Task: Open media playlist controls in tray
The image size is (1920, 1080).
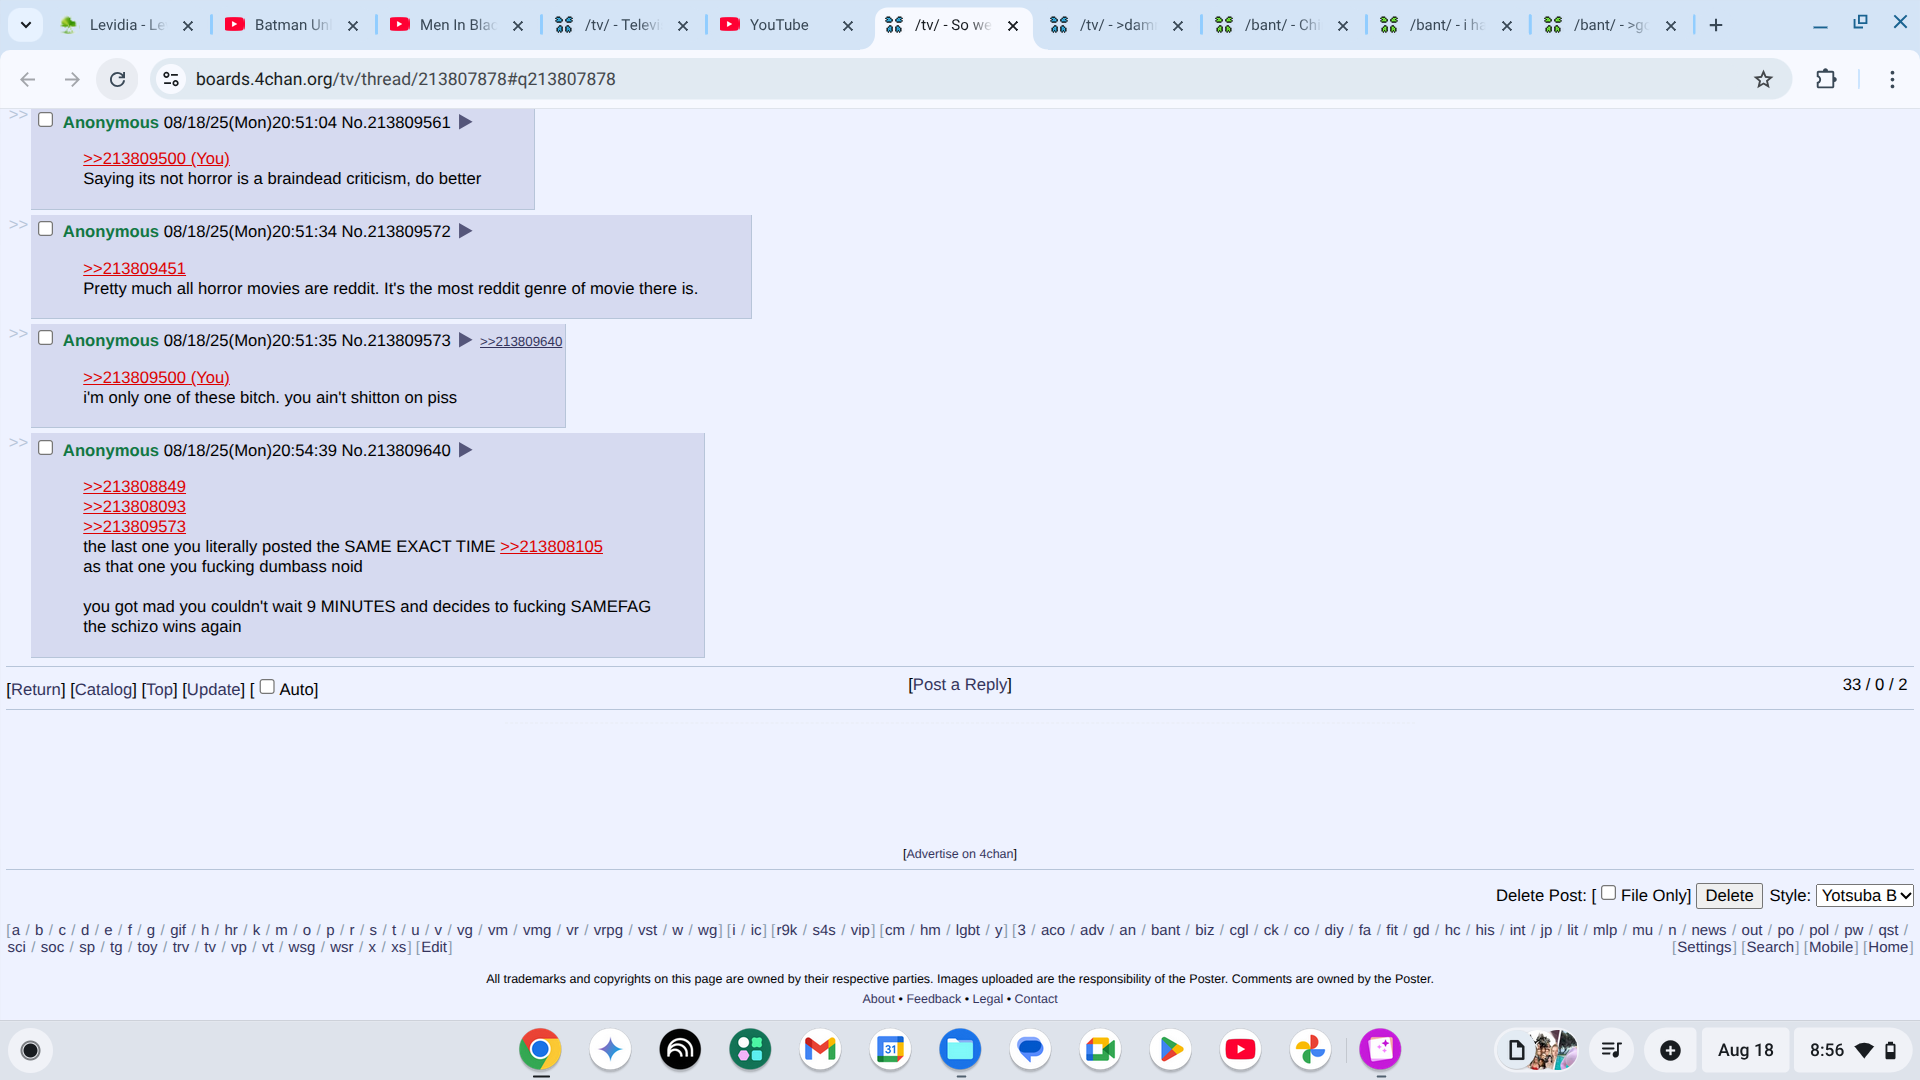Action: (x=1611, y=1050)
